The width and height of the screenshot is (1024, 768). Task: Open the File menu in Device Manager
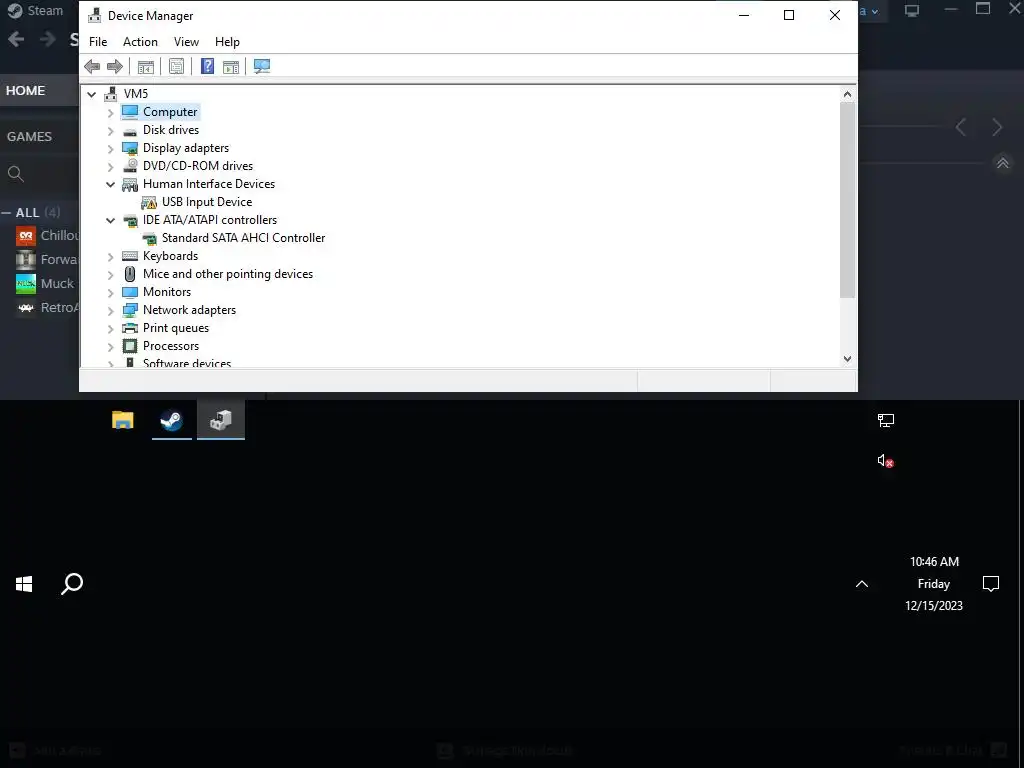[98, 42]
